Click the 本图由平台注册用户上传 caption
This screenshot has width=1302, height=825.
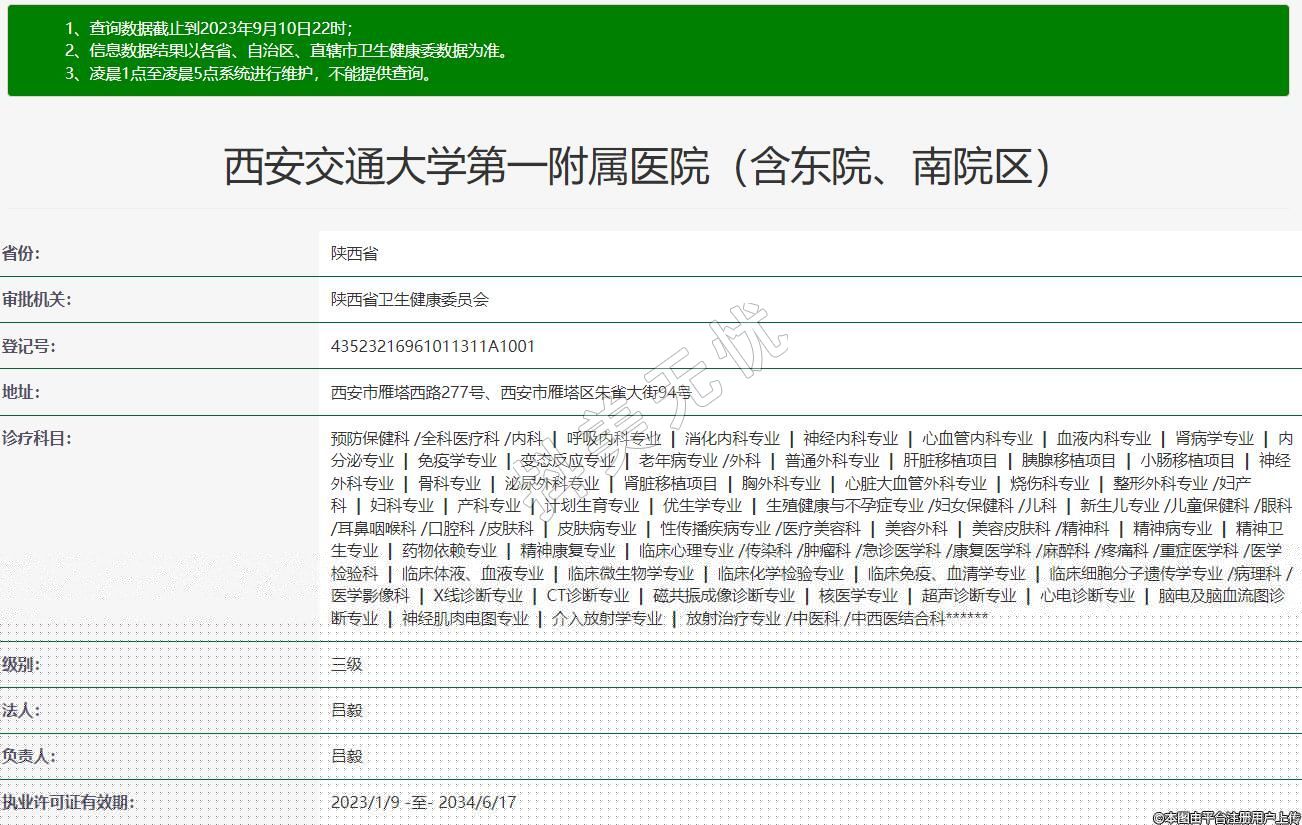pyautogui.click(x=1226, y=817)
